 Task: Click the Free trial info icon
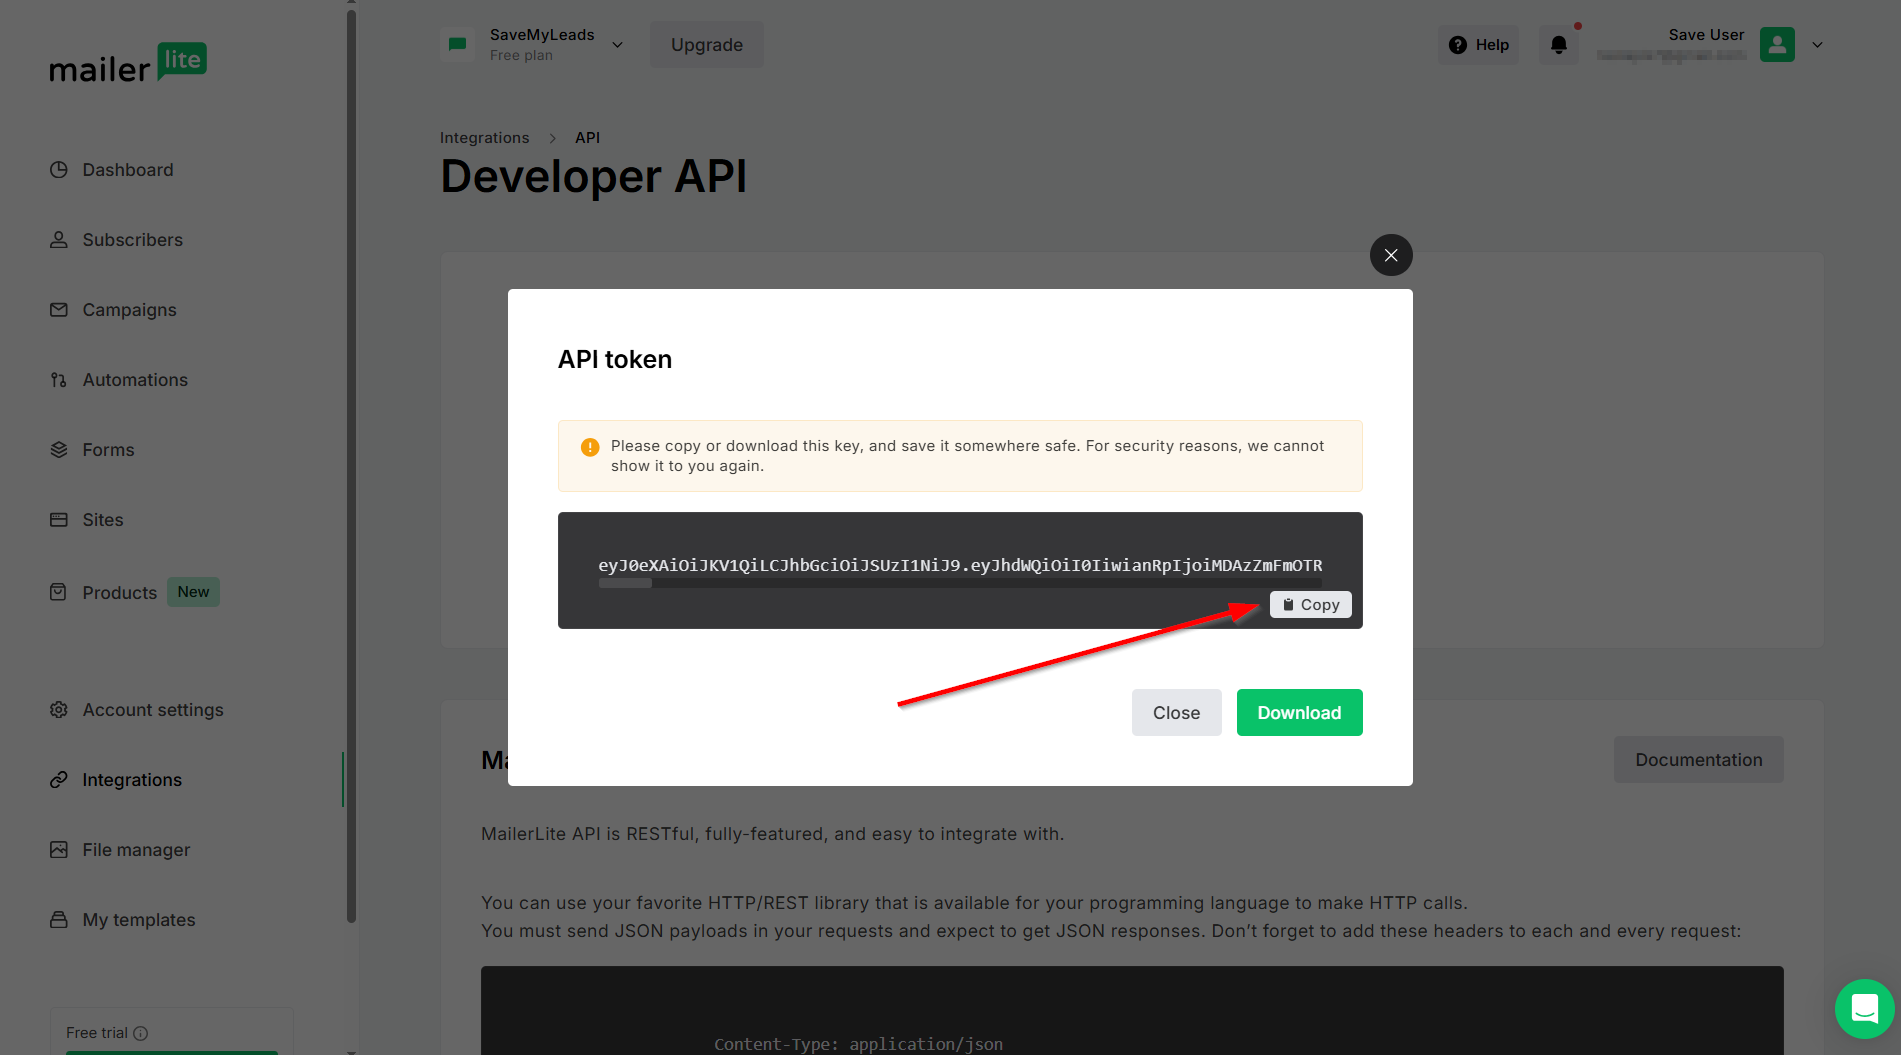point(141,1033)
